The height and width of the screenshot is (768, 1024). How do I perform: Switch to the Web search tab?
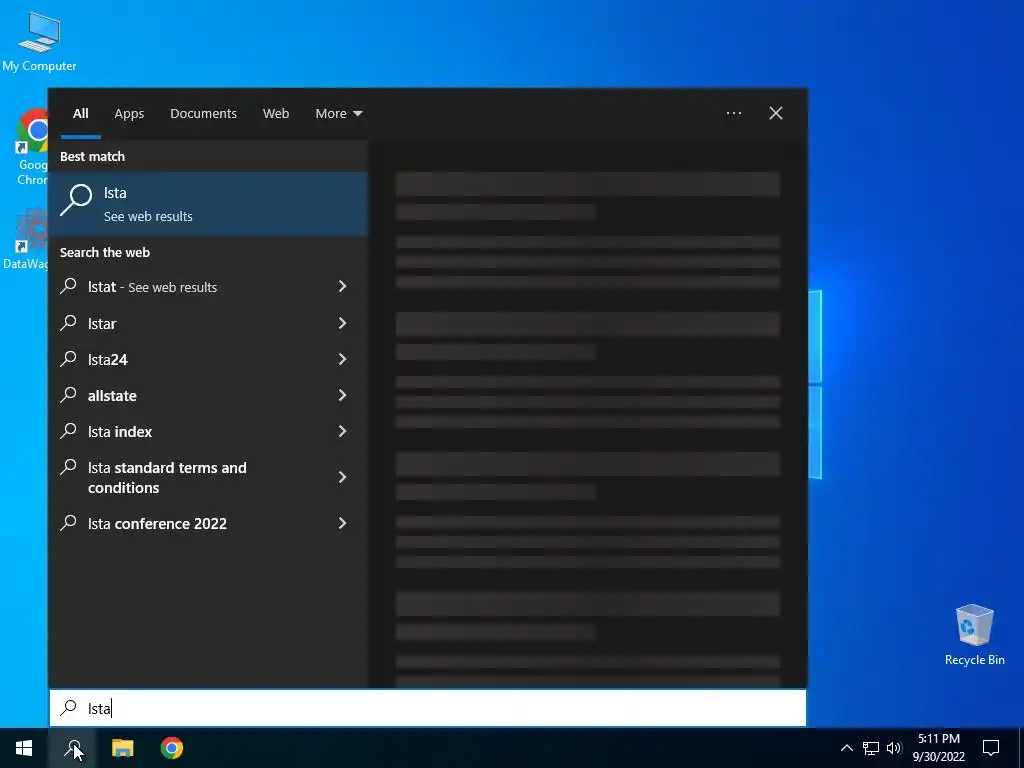point(276,114)
